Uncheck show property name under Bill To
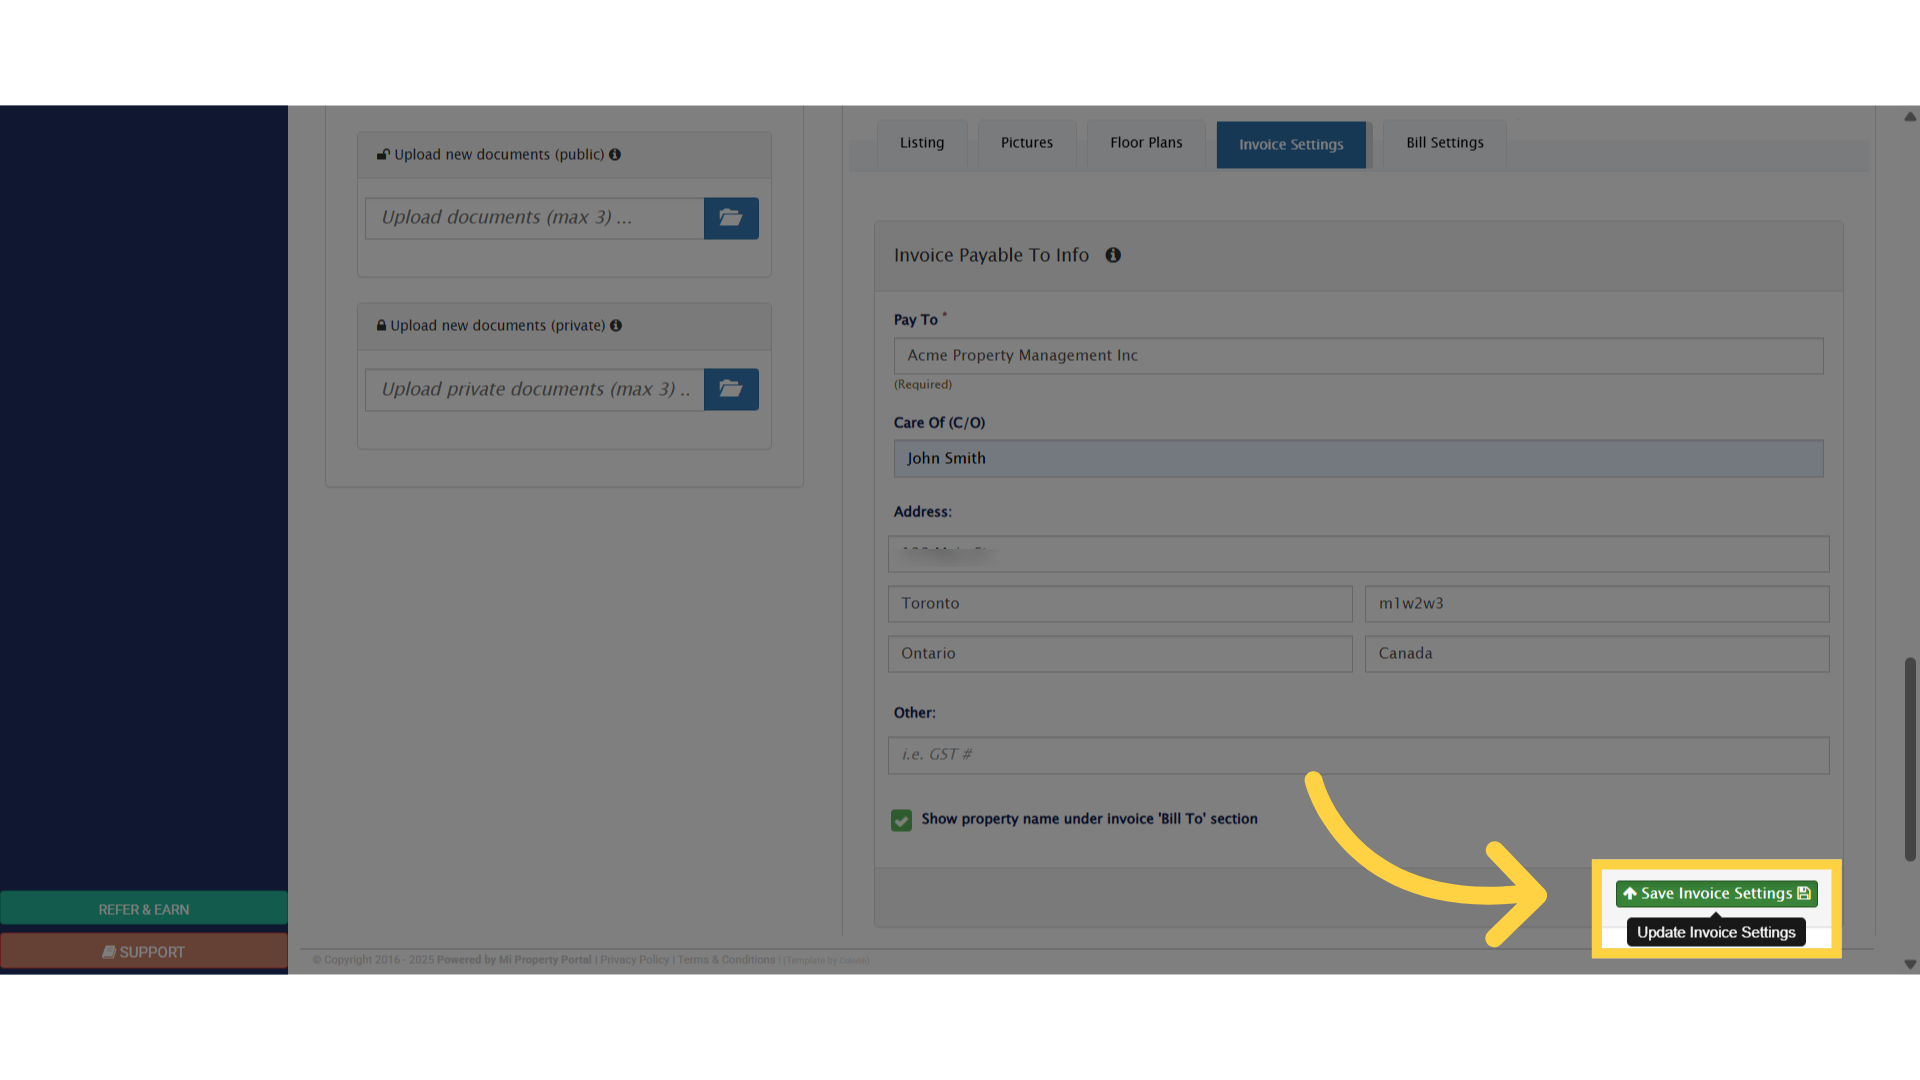 point(901,820)
